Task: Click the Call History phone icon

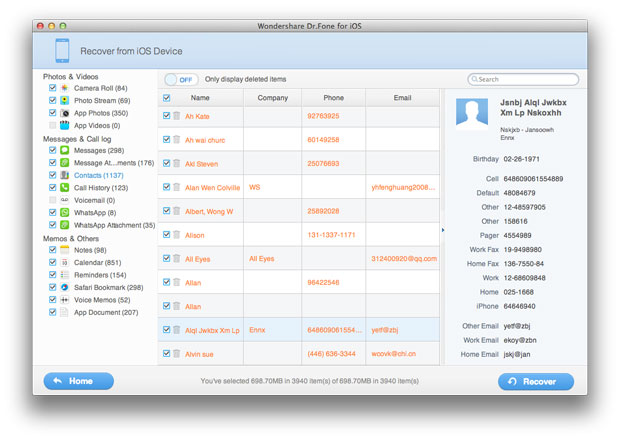Action: point(64,187)
